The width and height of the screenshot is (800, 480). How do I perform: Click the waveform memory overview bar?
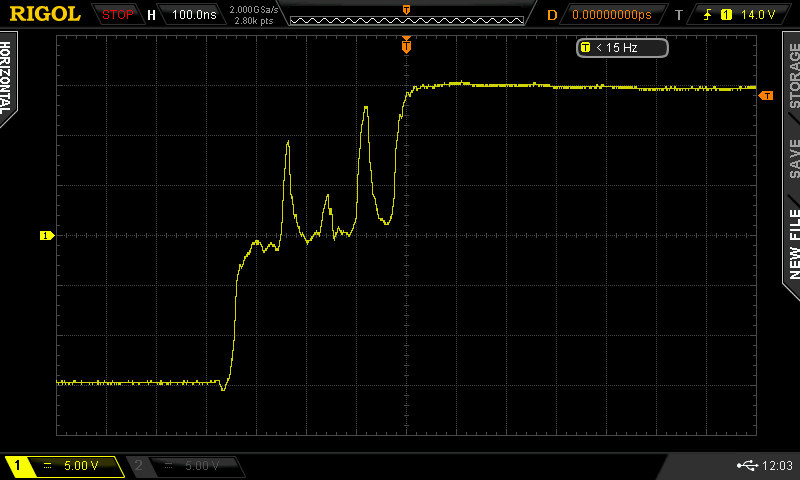(405, 15)
